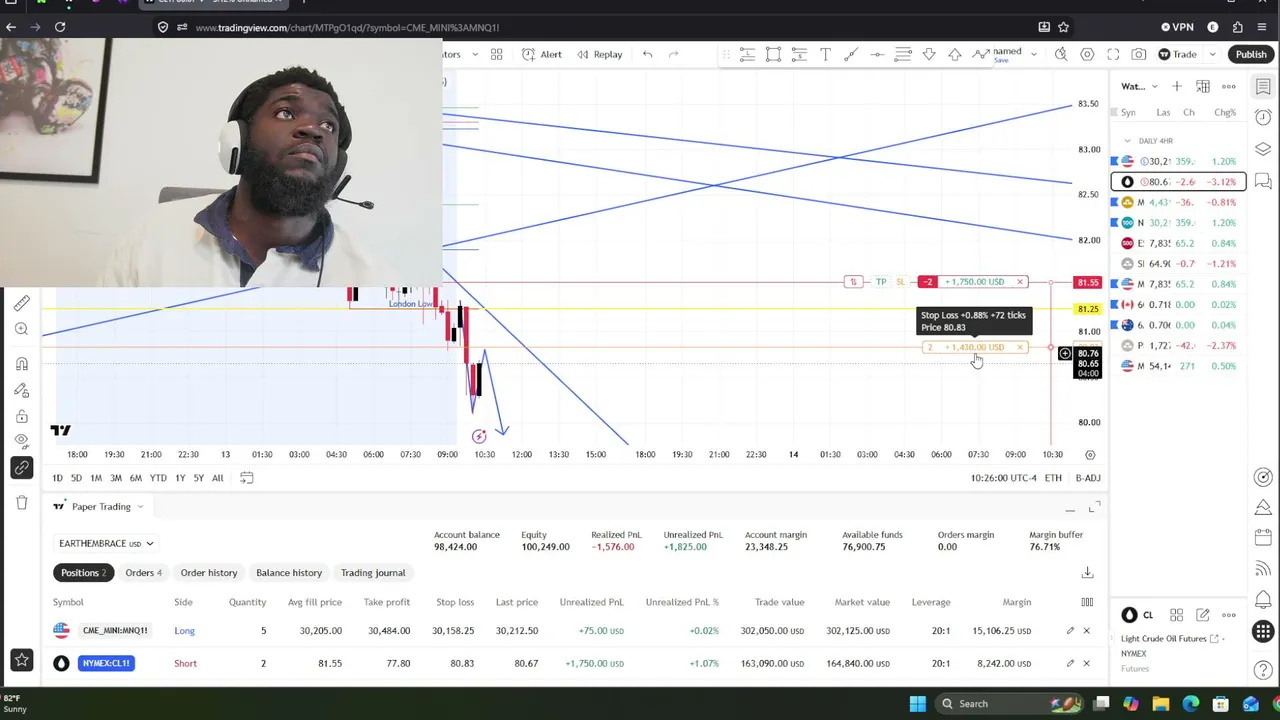Click the CME_MINI:MNQ1! symbol tag
This screenshot has height=720, width=1280.
pyautogui.click(x=115, y=631)
